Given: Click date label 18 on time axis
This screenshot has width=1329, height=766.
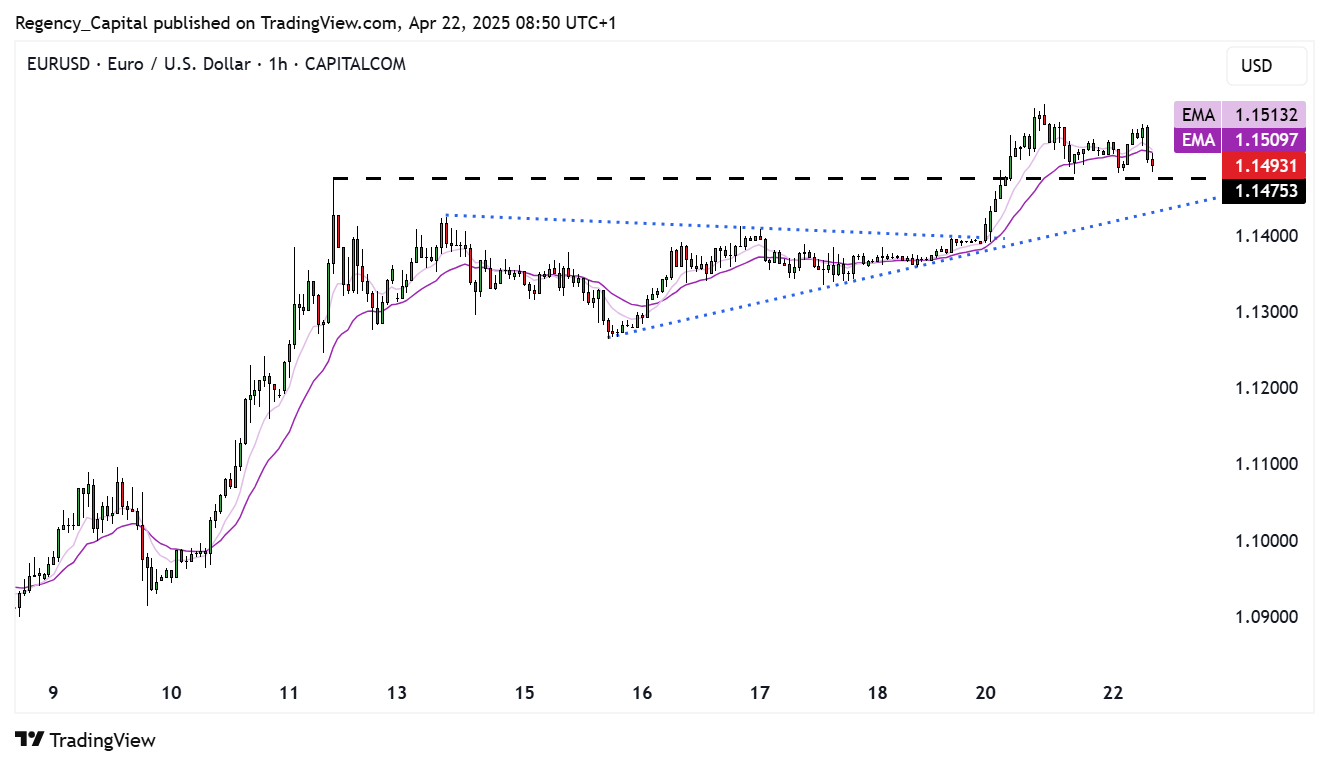Looking at the screenshot, I should tap(878, 692).
